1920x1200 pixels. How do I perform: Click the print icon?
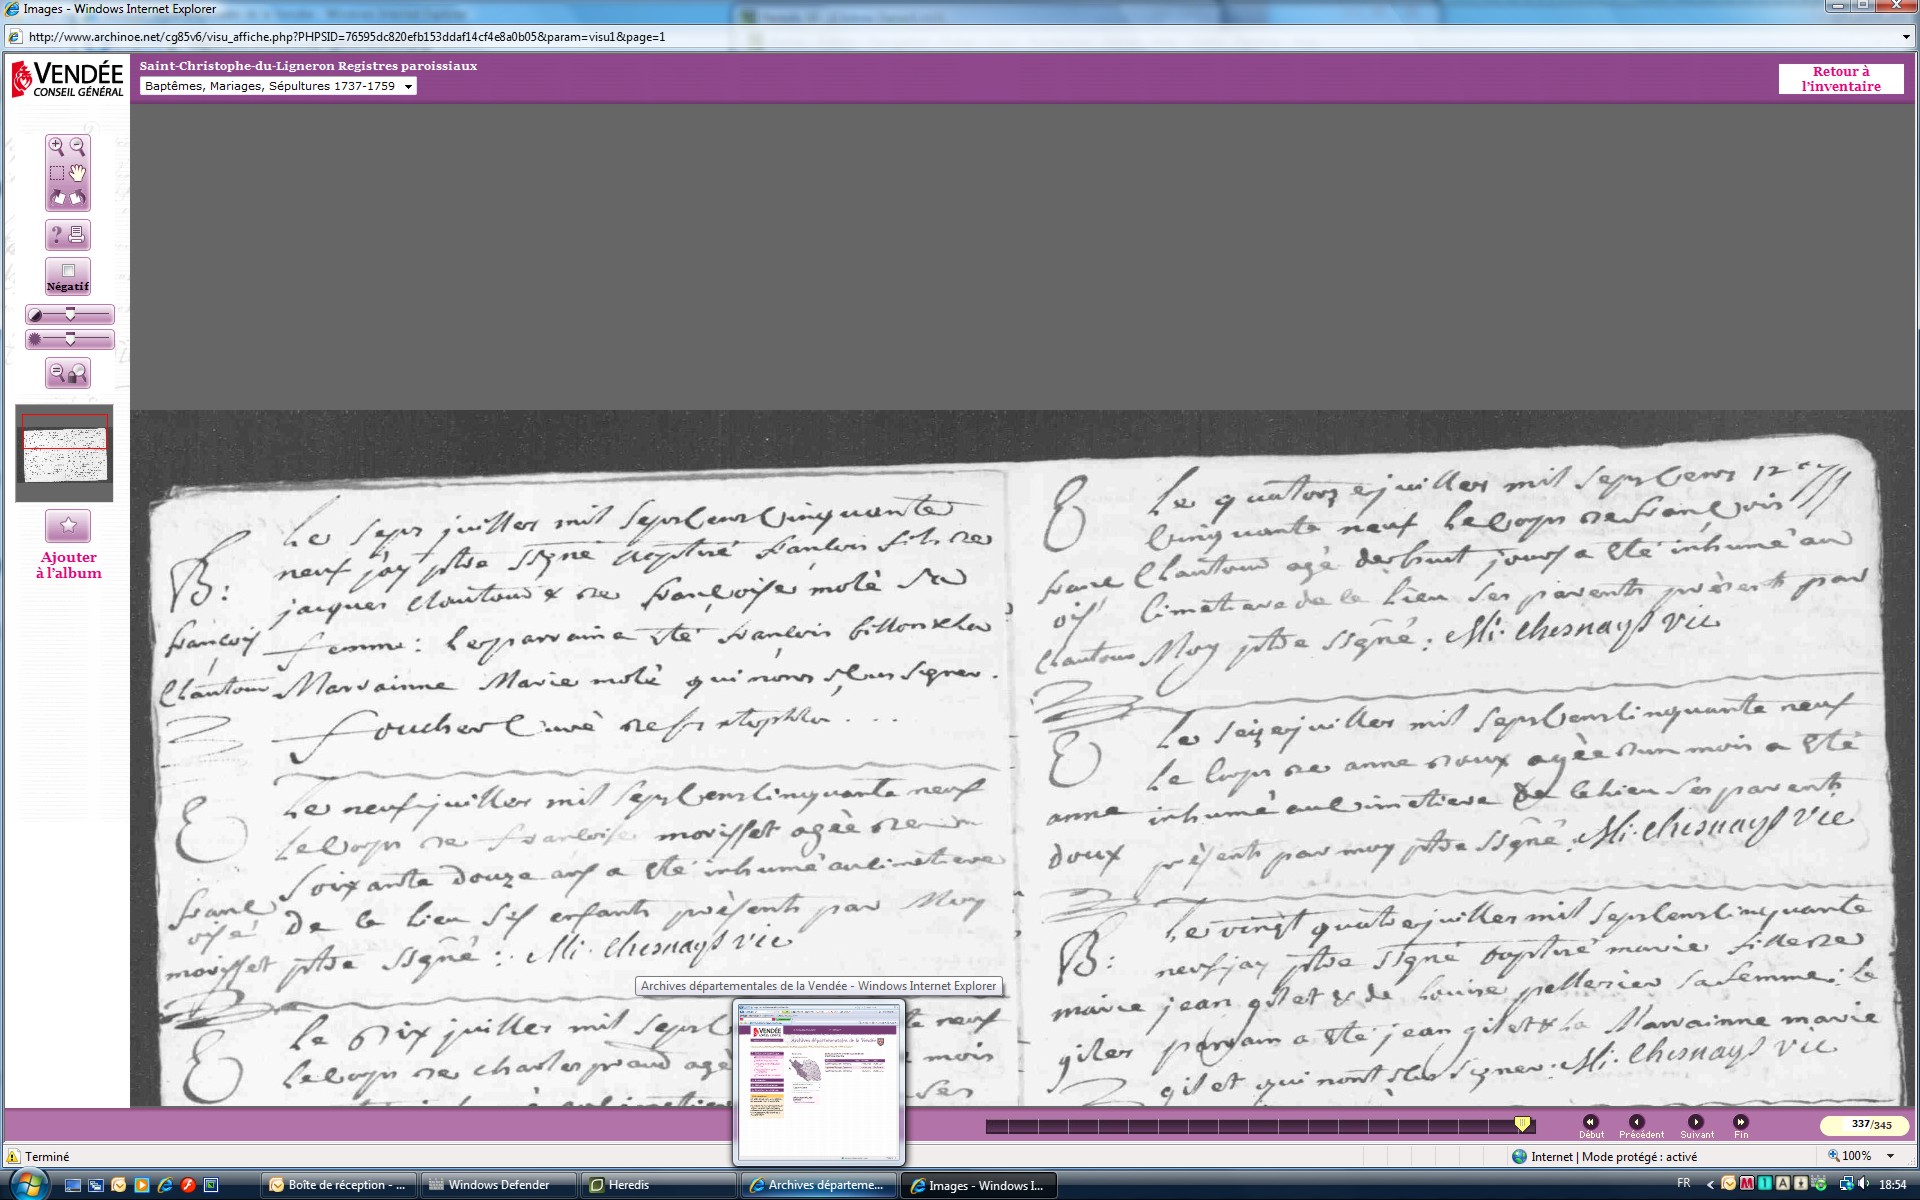(77, 235)
